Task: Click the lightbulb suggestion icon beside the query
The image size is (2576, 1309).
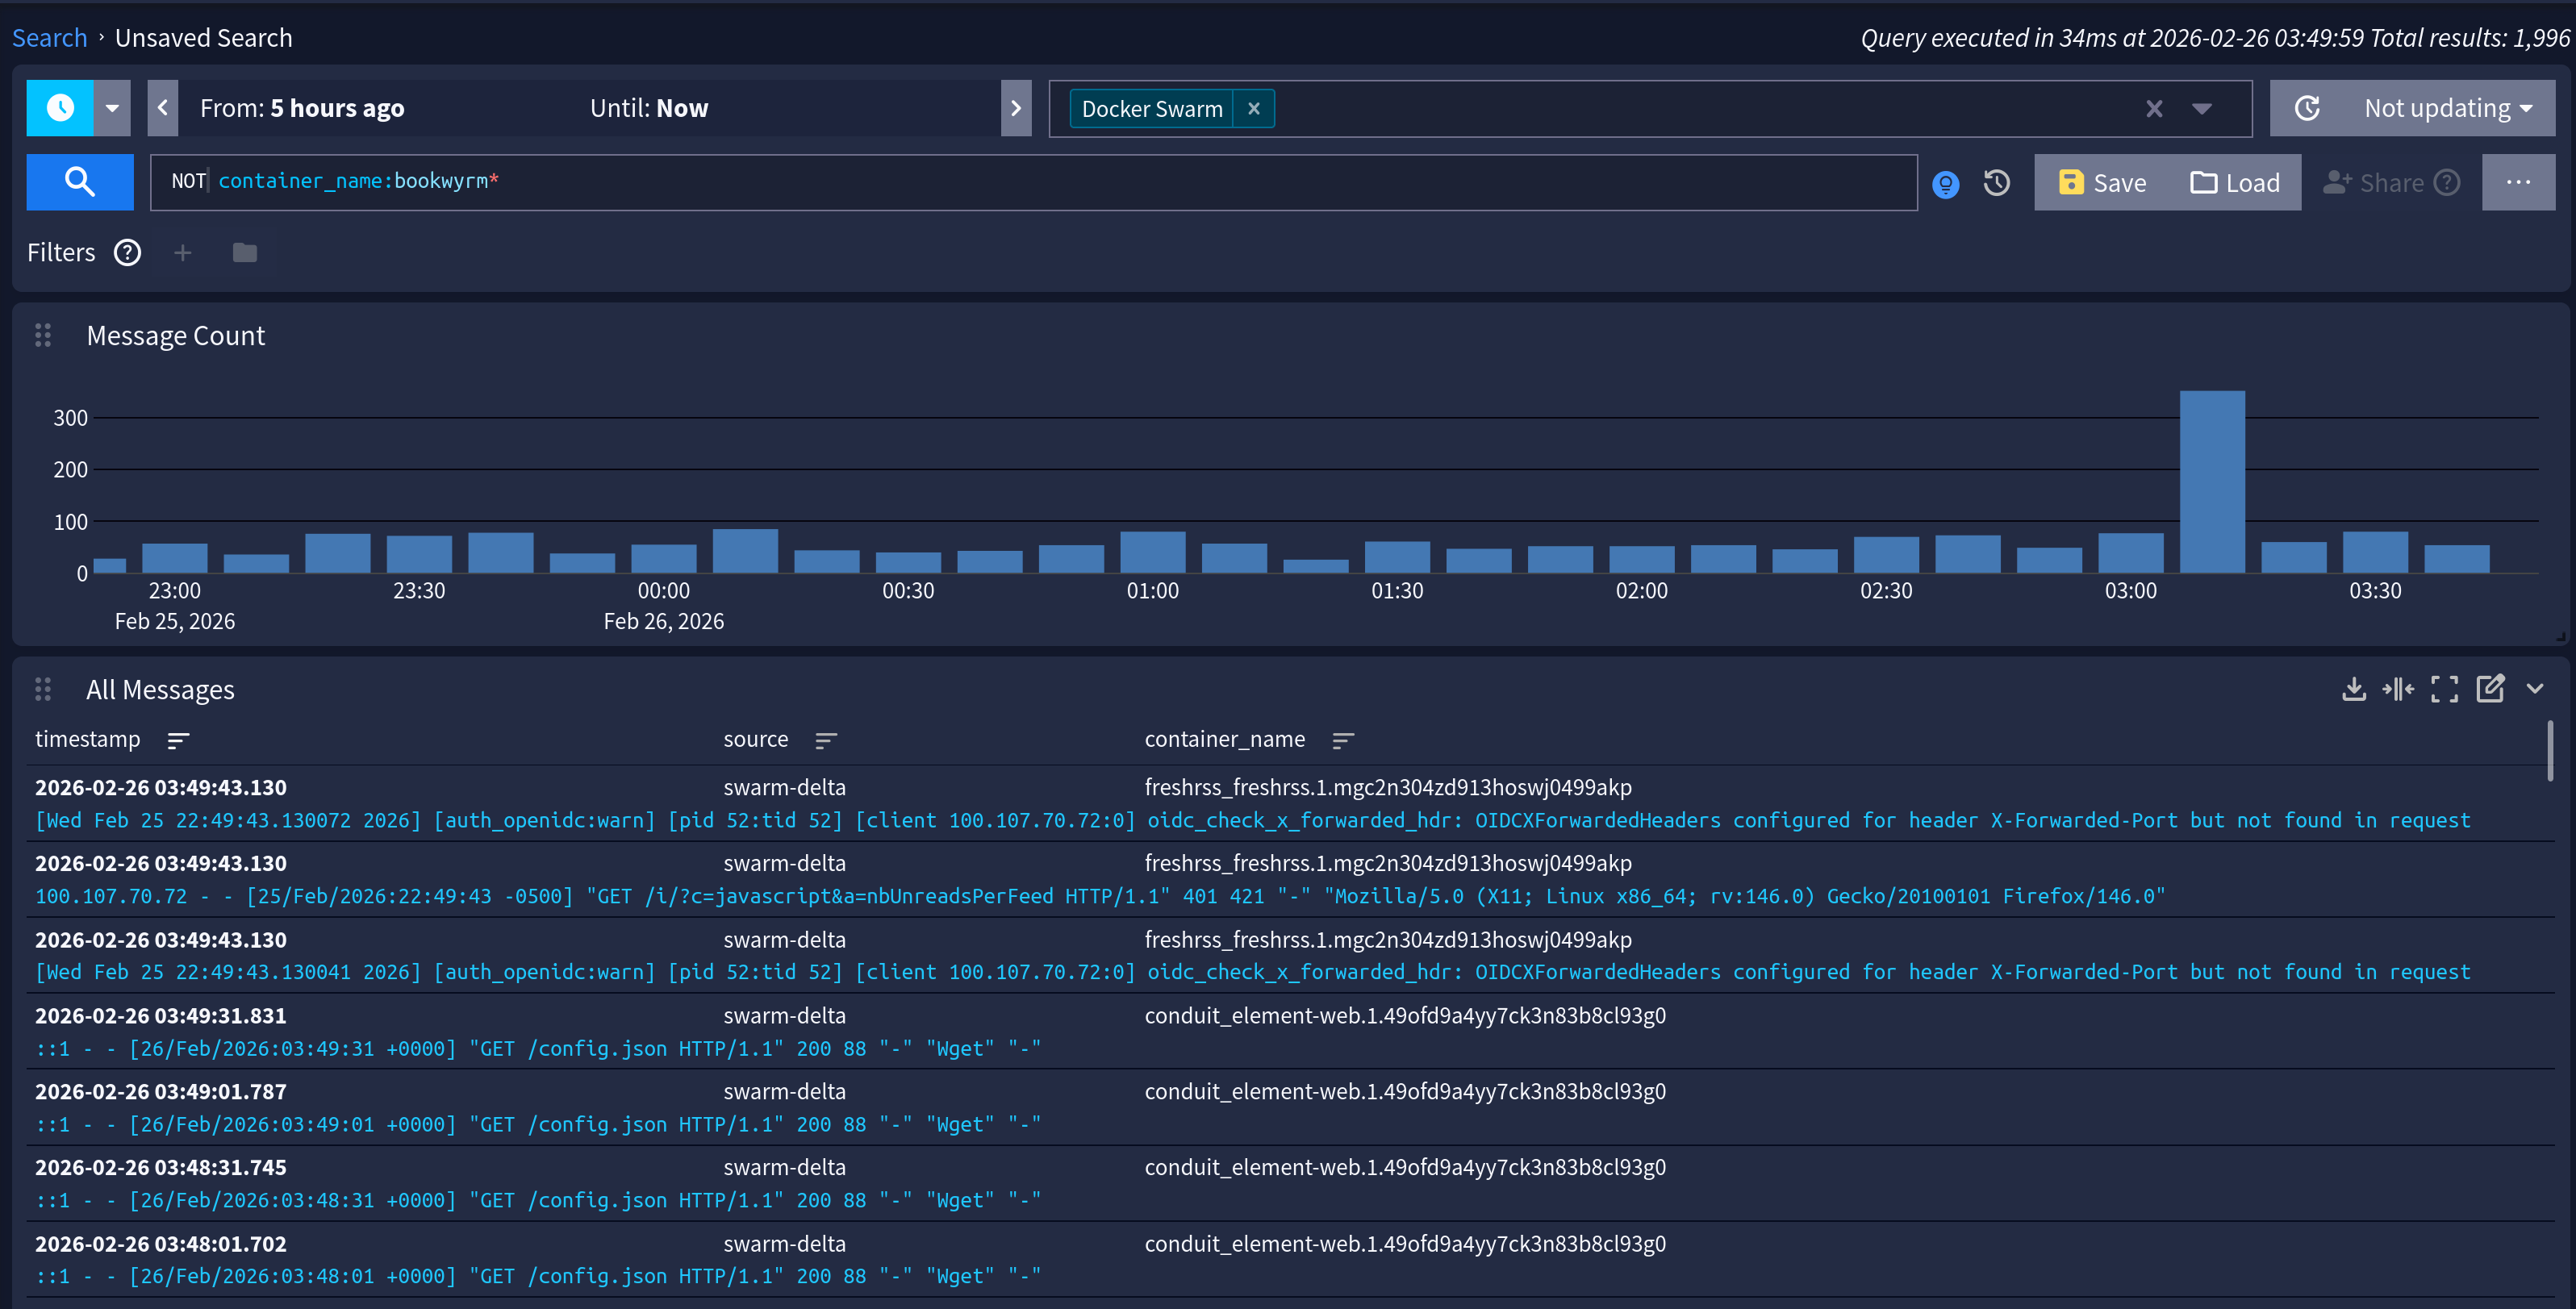Action: [x=1944, y=183]
